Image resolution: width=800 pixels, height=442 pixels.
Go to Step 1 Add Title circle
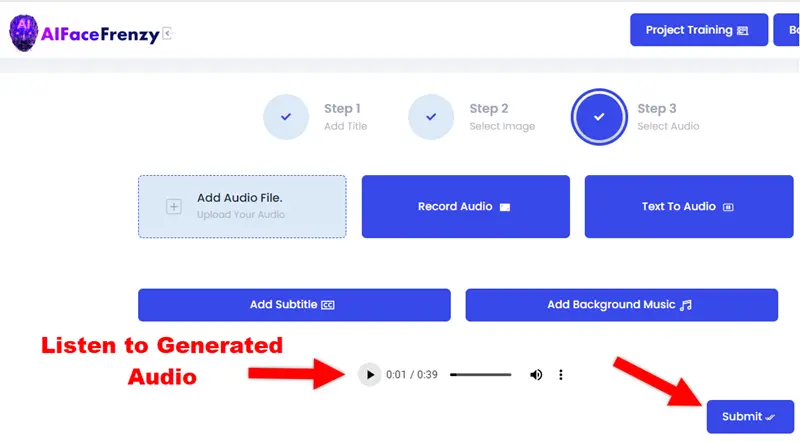286,117
